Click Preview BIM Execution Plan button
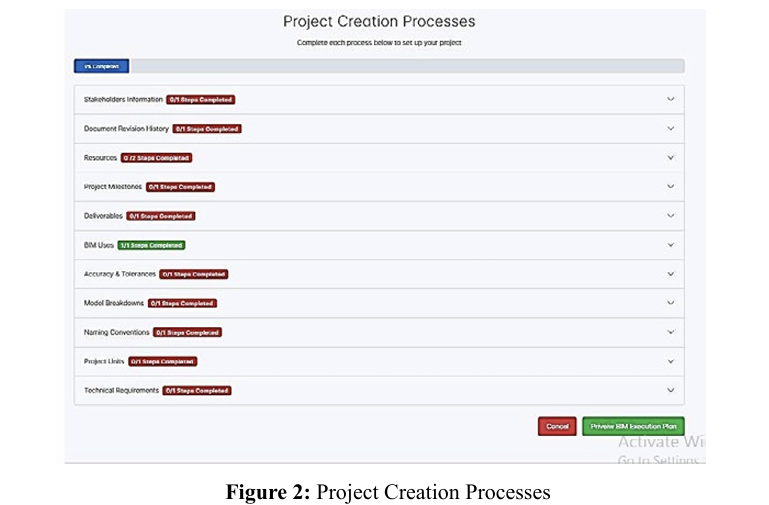Image resolution: width=769 pixels, height=505 pixels. pyautogui.click(x=633, y=426)
